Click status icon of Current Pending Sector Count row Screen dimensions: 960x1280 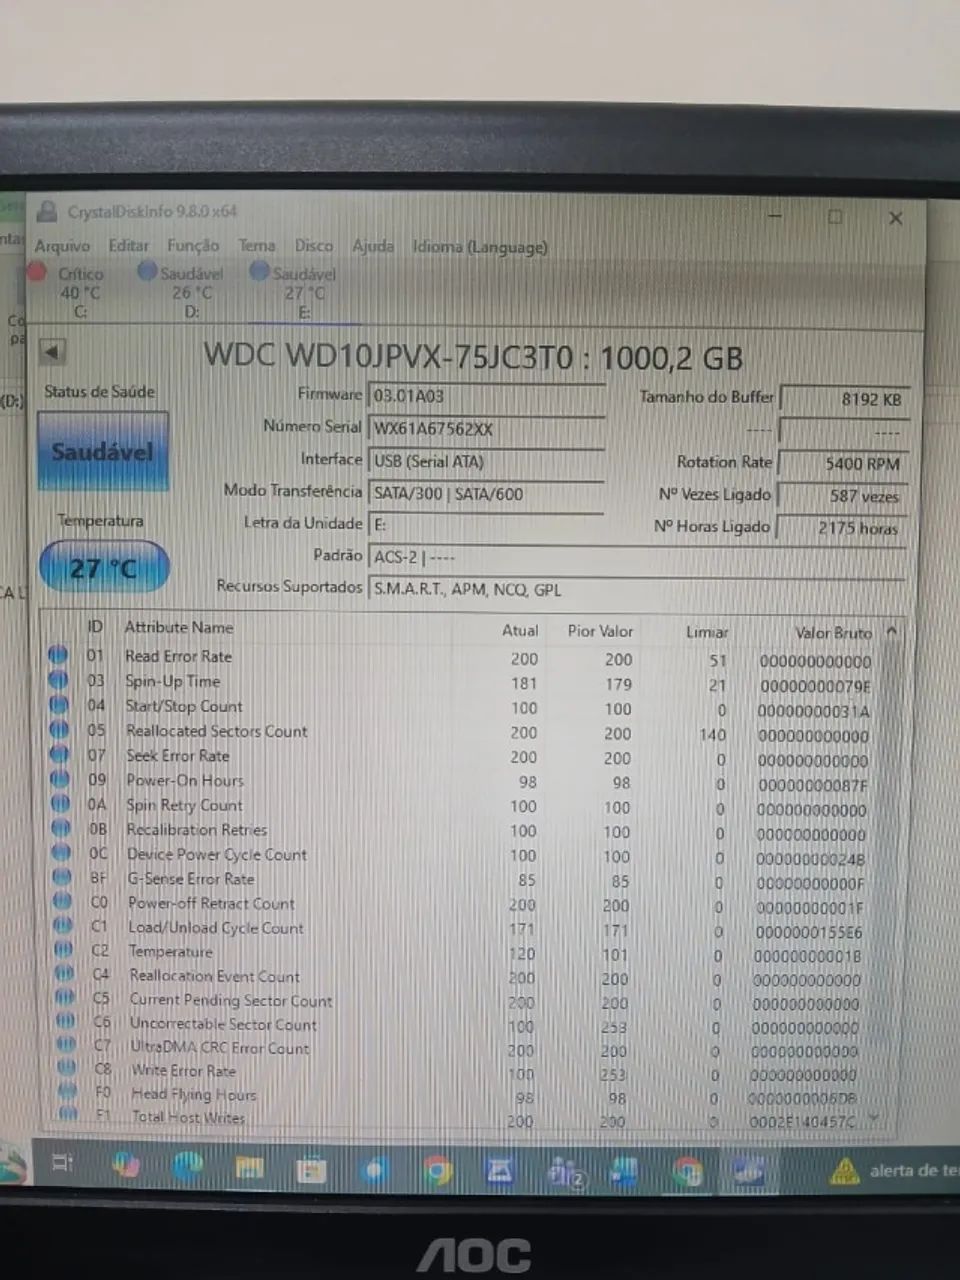66,997
